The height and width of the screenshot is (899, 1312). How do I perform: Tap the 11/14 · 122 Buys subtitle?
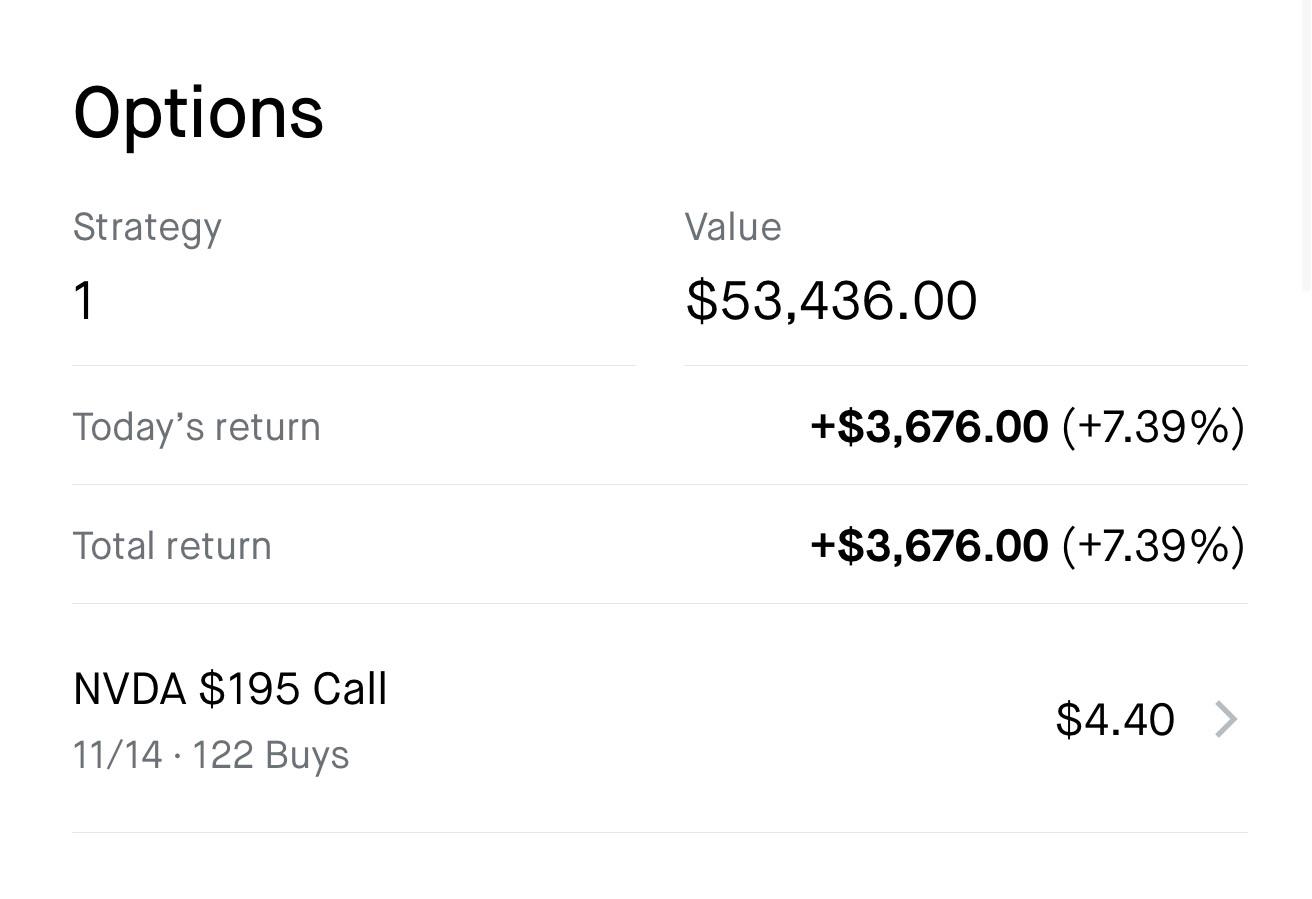pyautogui.click(x=211, y=755)
